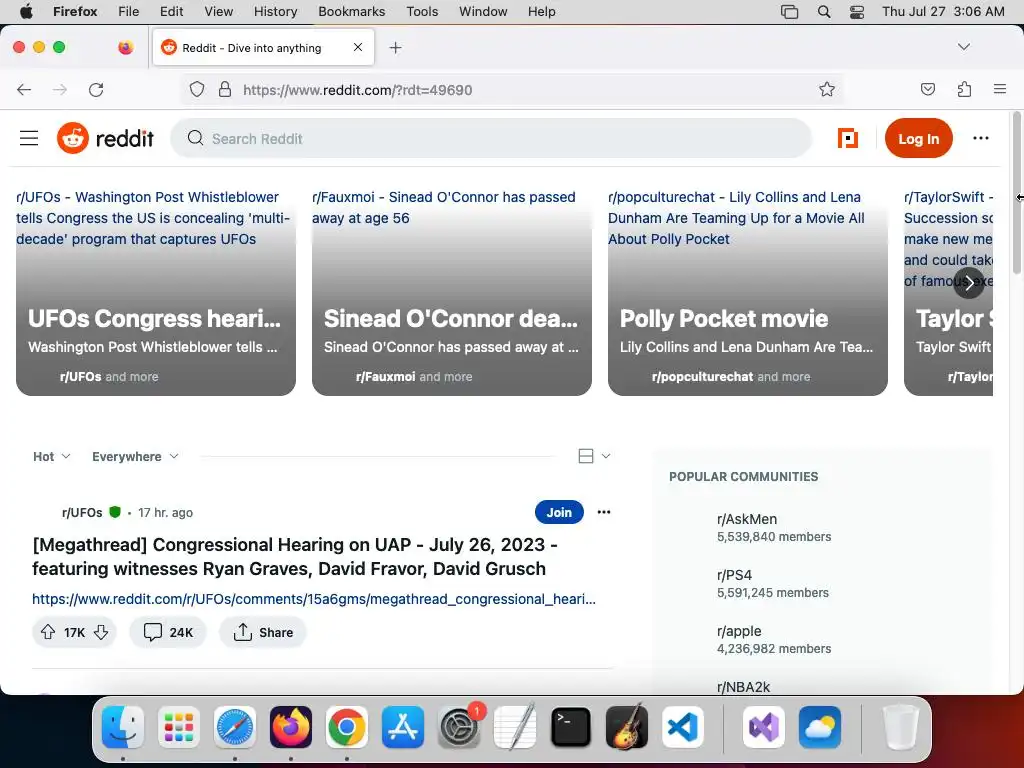The width and height of the screenshot is (1024, 768).
Task: Join the r/UFOs community
Action: [559, 512]
